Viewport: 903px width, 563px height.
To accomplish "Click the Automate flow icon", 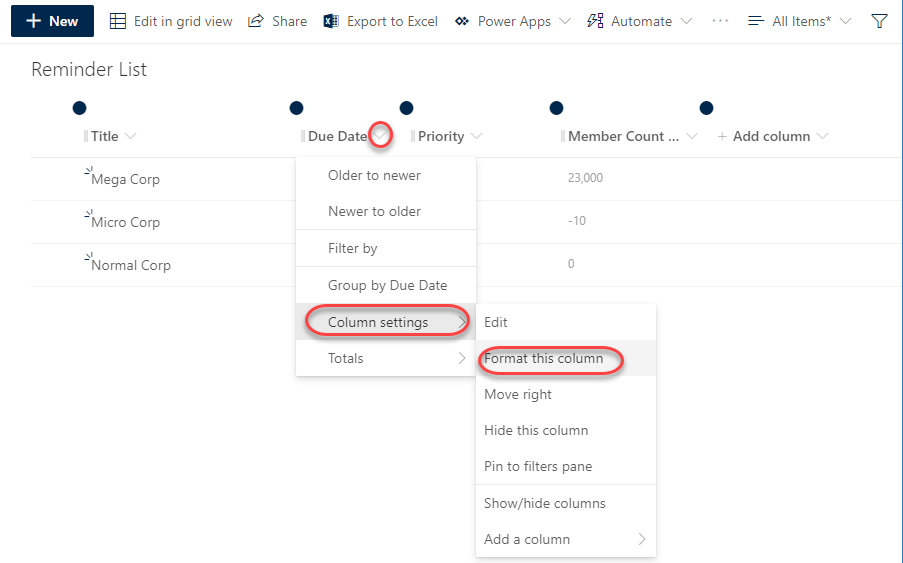I will pyautogui.click(x=596, y=21).
